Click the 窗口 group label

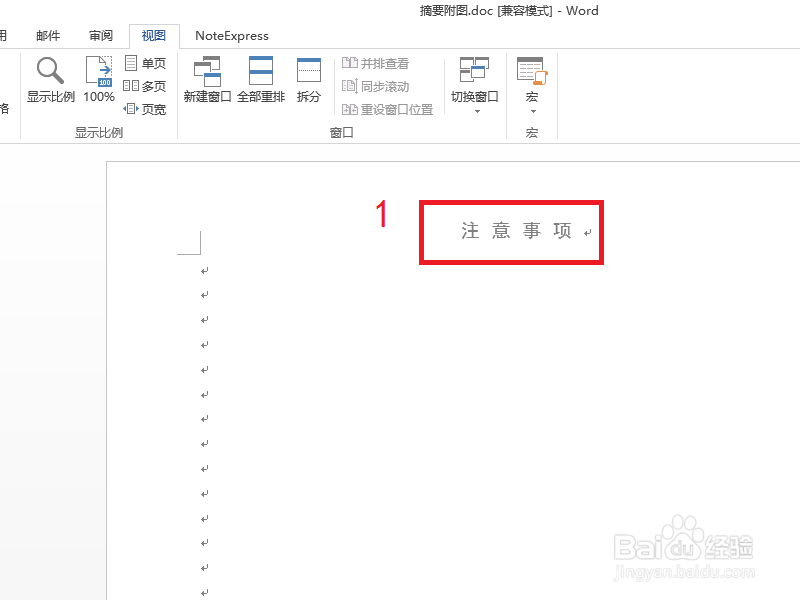[341, 133]
